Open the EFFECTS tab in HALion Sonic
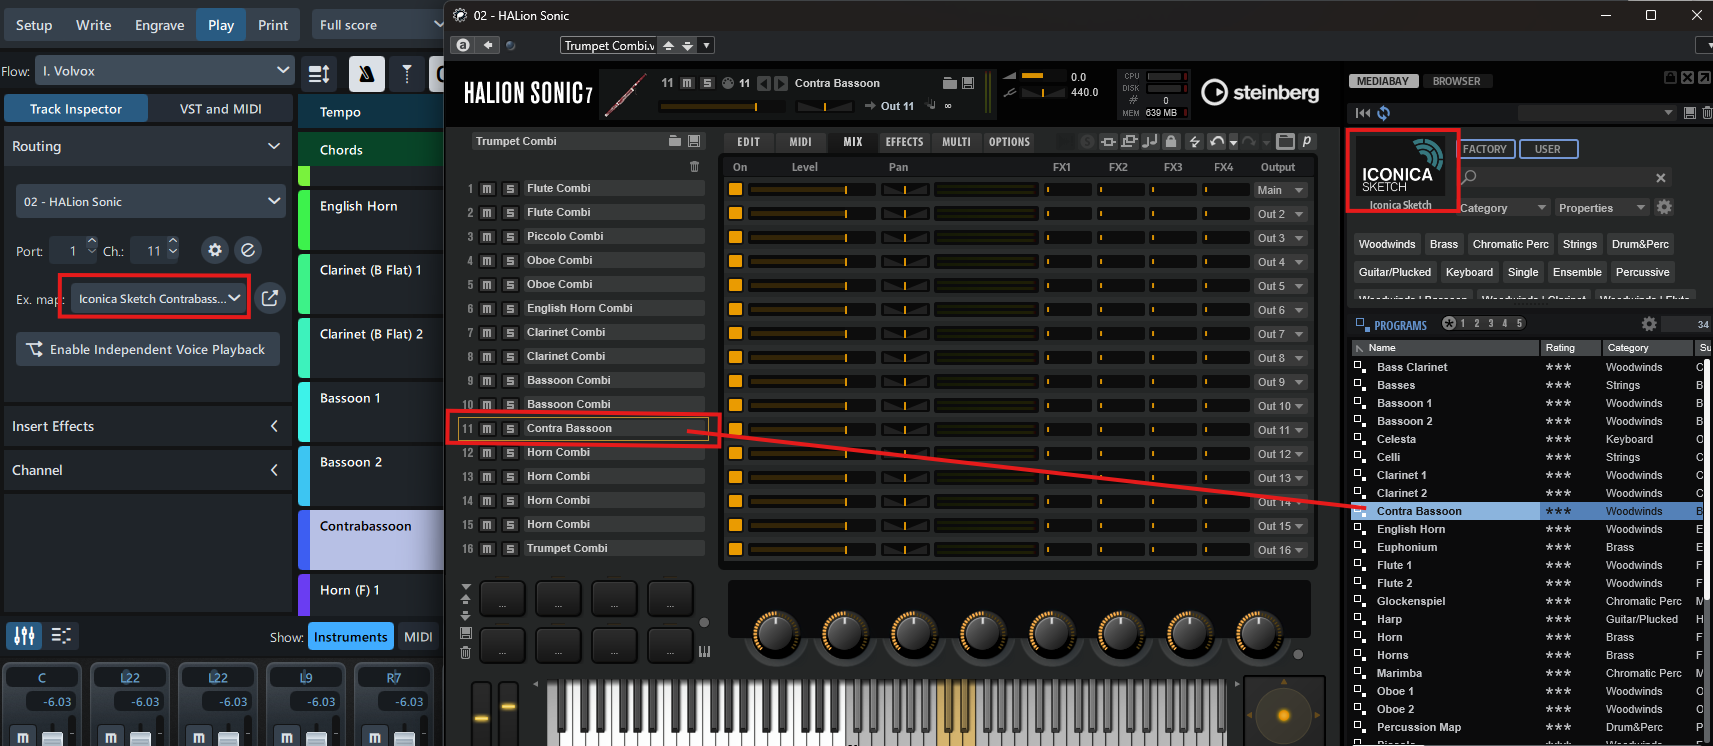 click(x=905, y=142)
